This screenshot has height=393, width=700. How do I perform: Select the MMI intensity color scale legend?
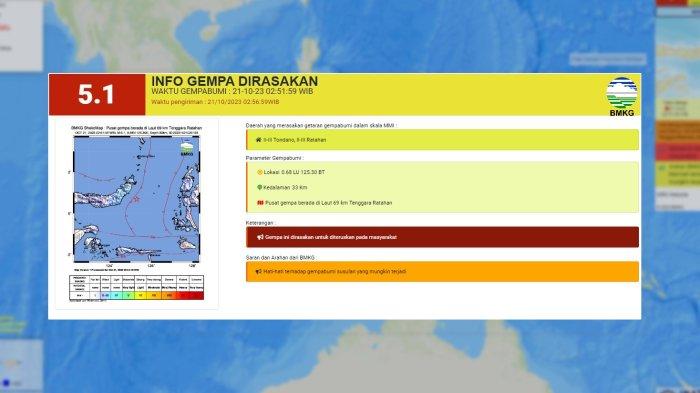137,287
